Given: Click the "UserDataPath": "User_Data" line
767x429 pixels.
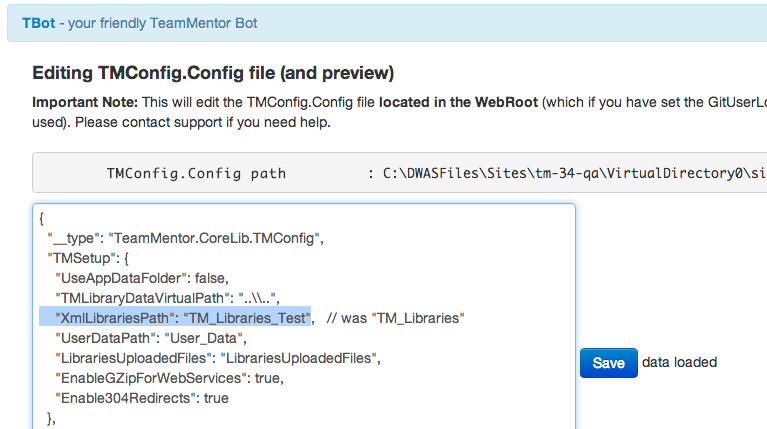Looking at the screenshot, I should pos(148,338).
